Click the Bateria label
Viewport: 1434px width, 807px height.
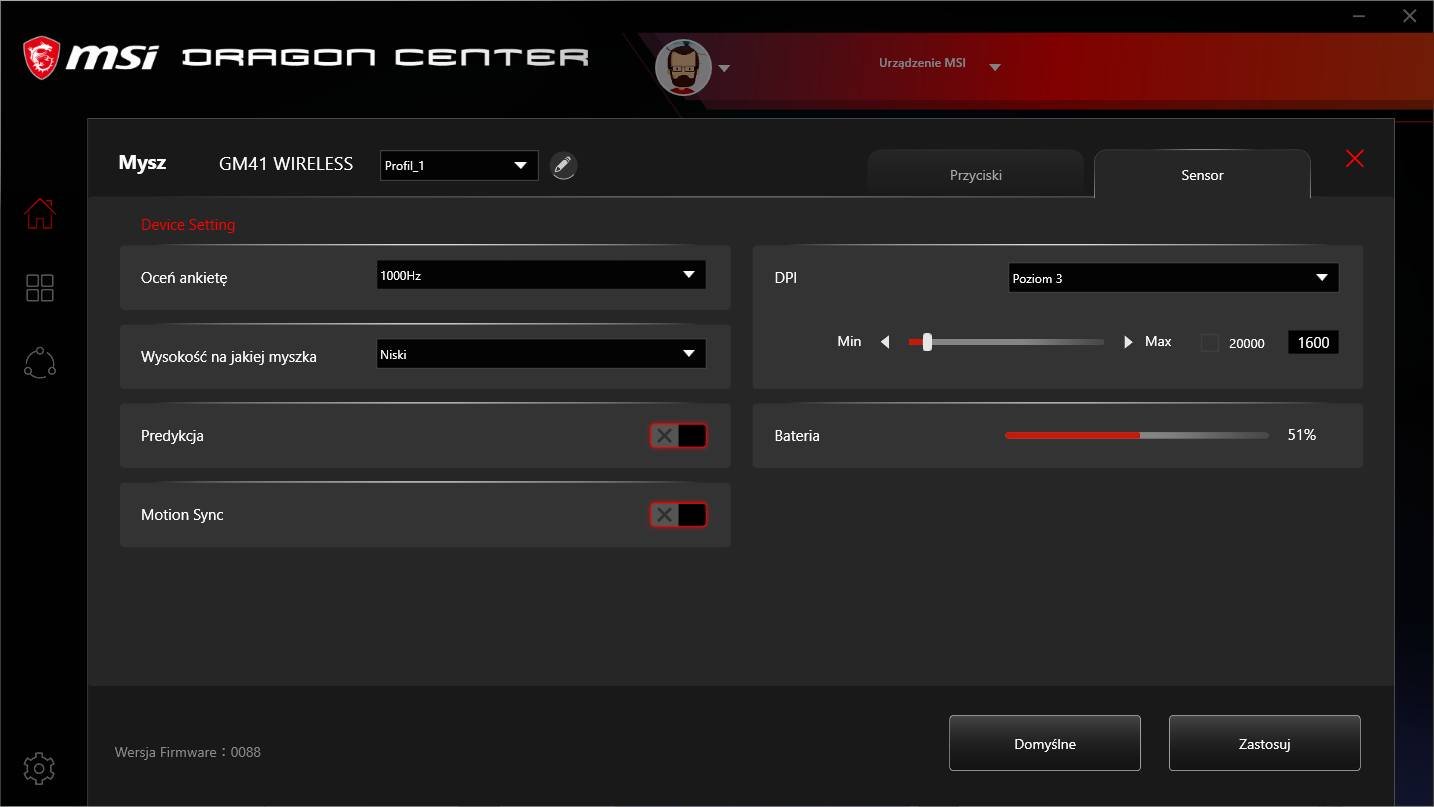click(797, 436)
